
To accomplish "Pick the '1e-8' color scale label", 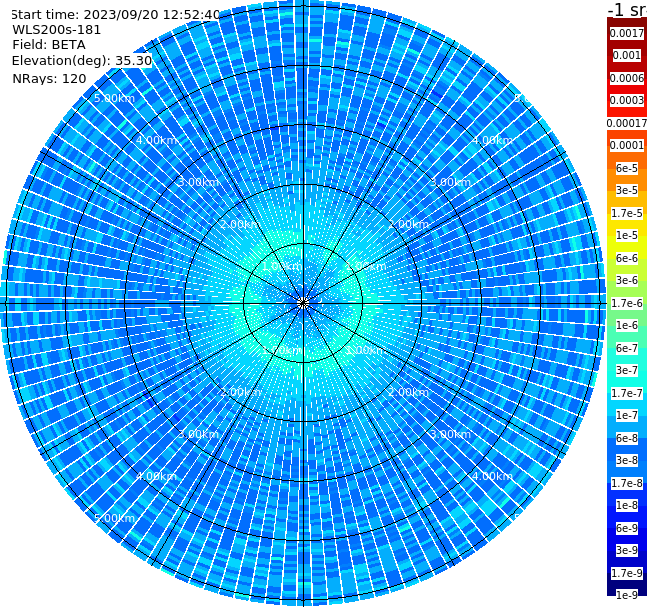I will coord(627,505).
